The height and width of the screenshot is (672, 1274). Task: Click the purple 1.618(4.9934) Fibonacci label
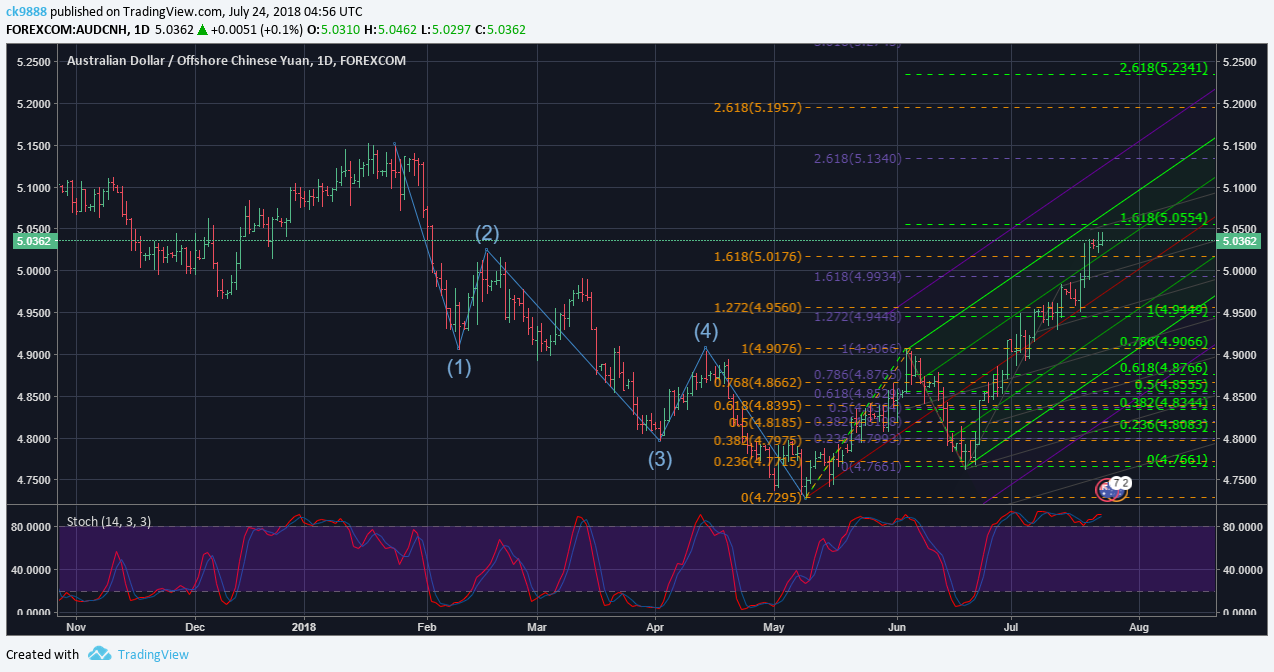pyautogui.click(x=858, y=276)
